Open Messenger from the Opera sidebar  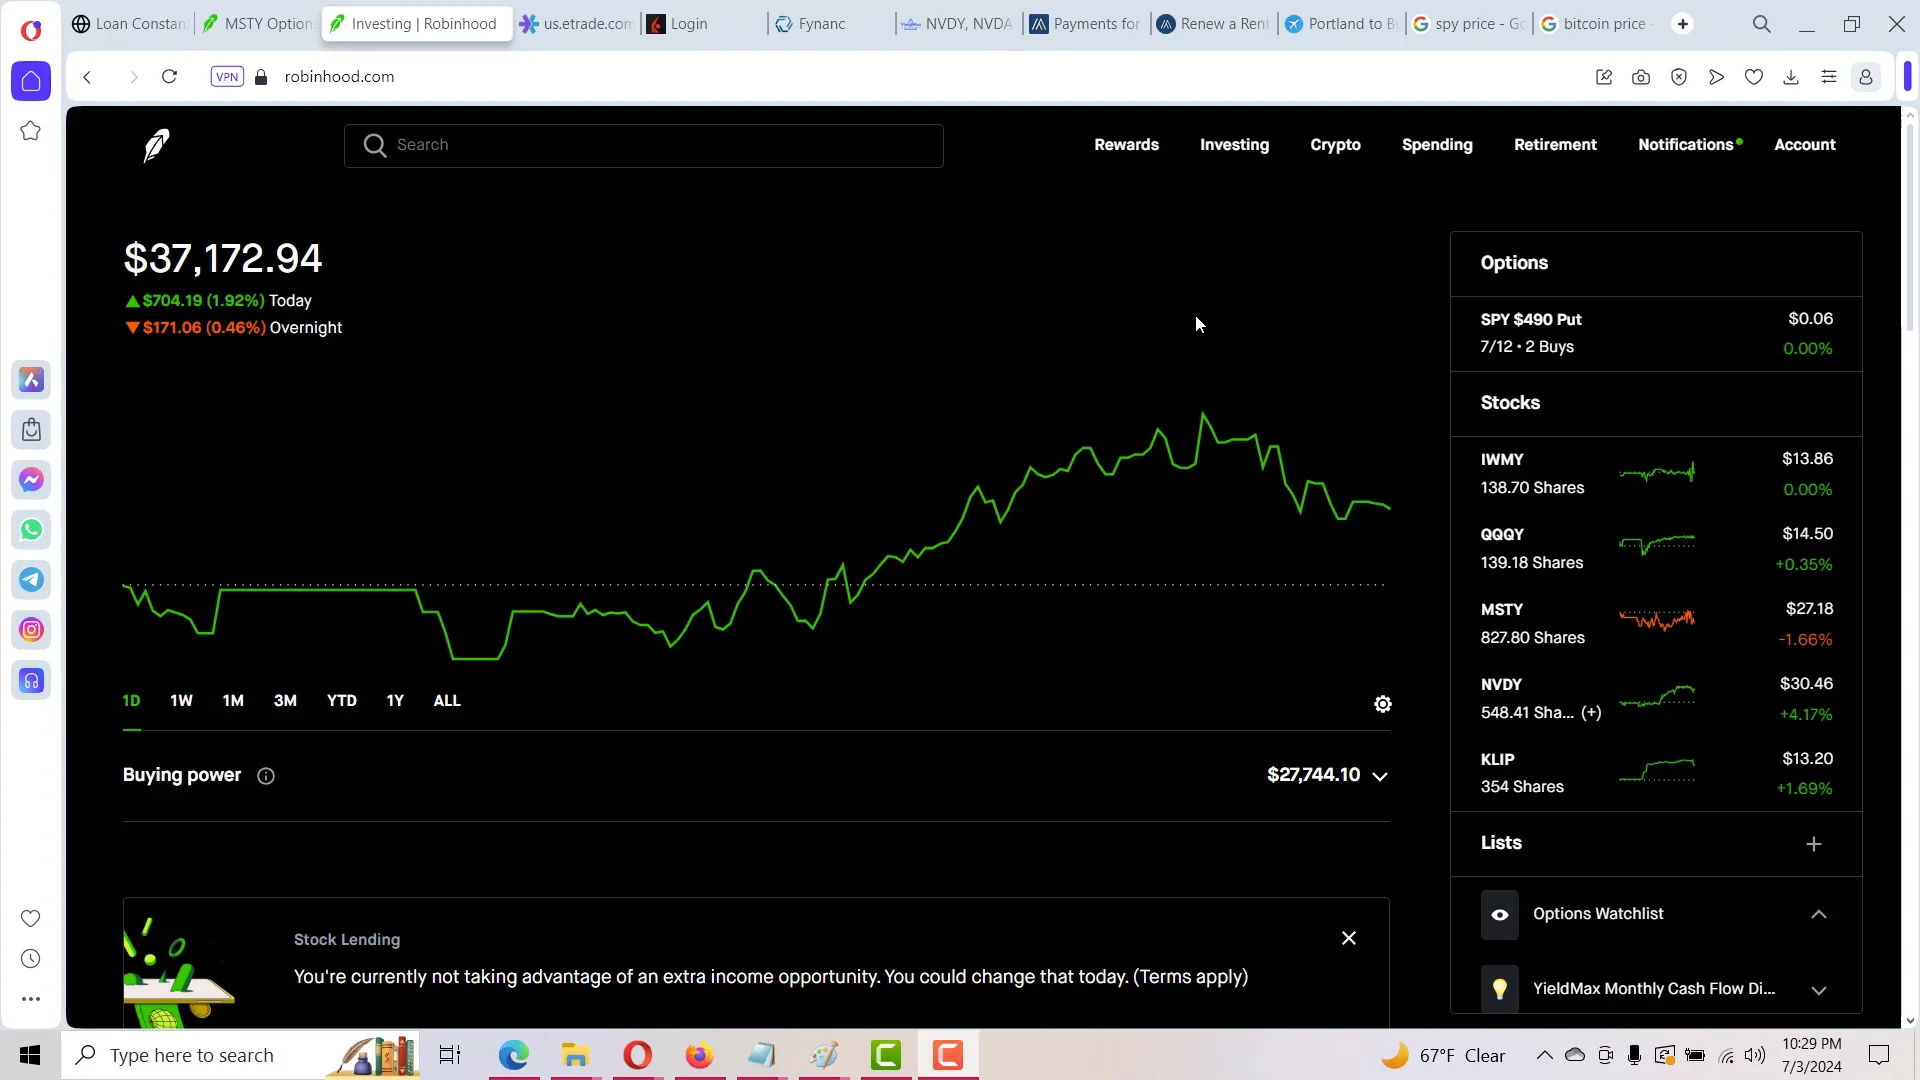[x=31, y=479]
